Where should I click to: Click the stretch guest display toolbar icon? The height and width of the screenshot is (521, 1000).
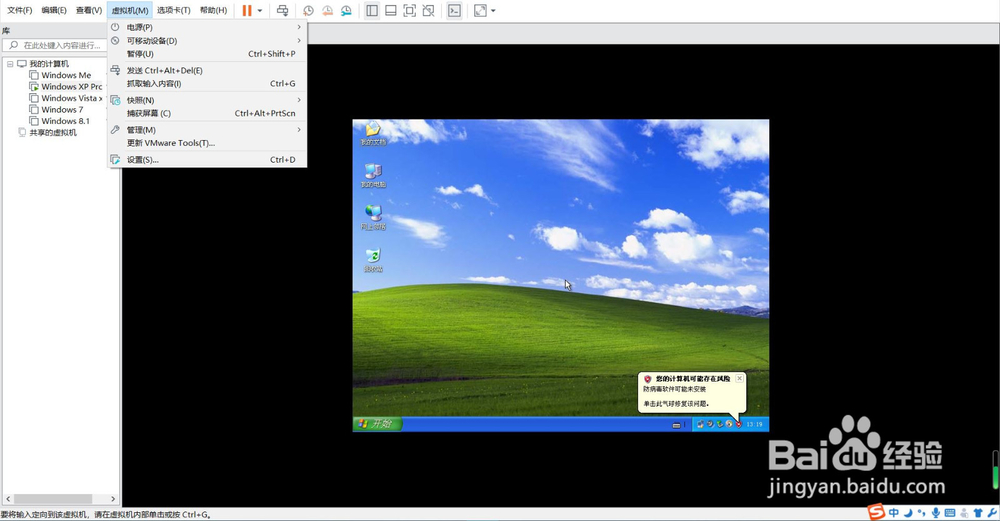click(x=480, y=10)
